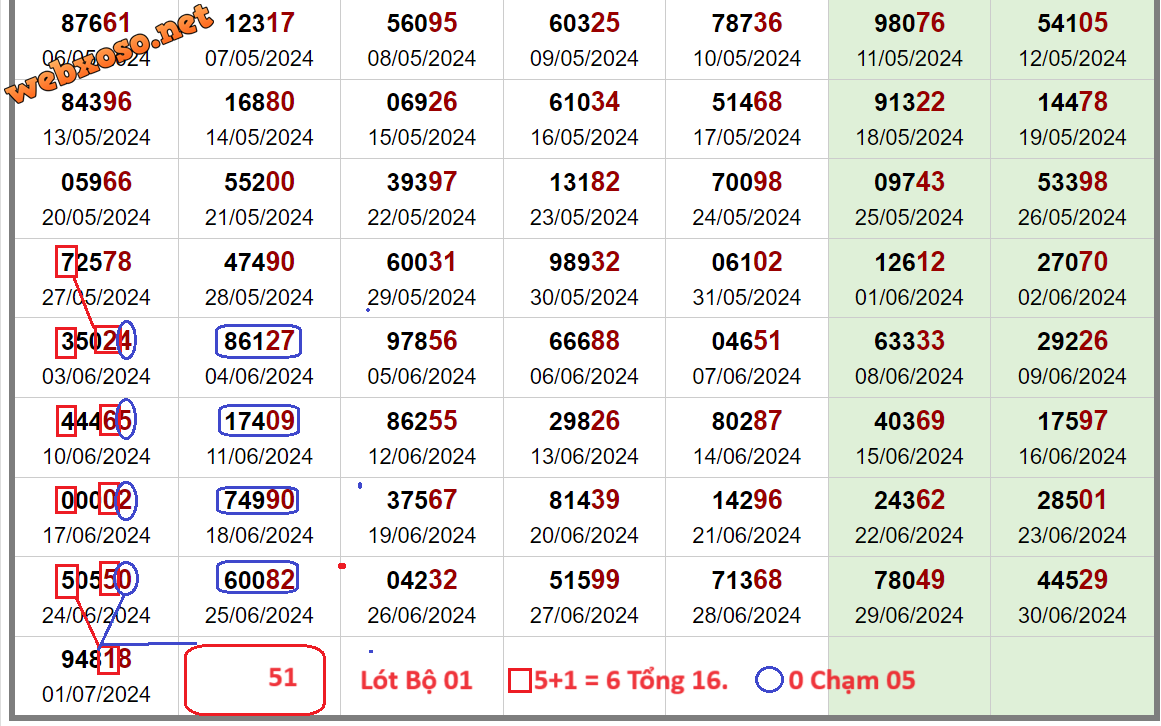Select the number 29226
This screenshot has height=726, width=1161.
(1072, 341)
